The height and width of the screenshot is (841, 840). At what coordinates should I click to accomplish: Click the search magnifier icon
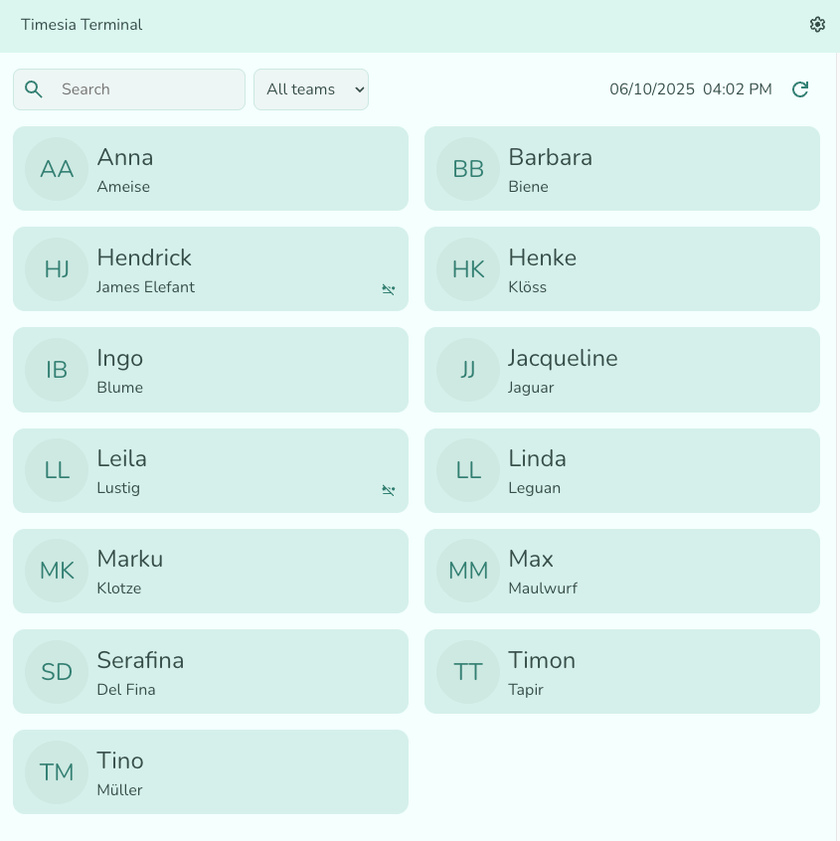pos(34,89)
